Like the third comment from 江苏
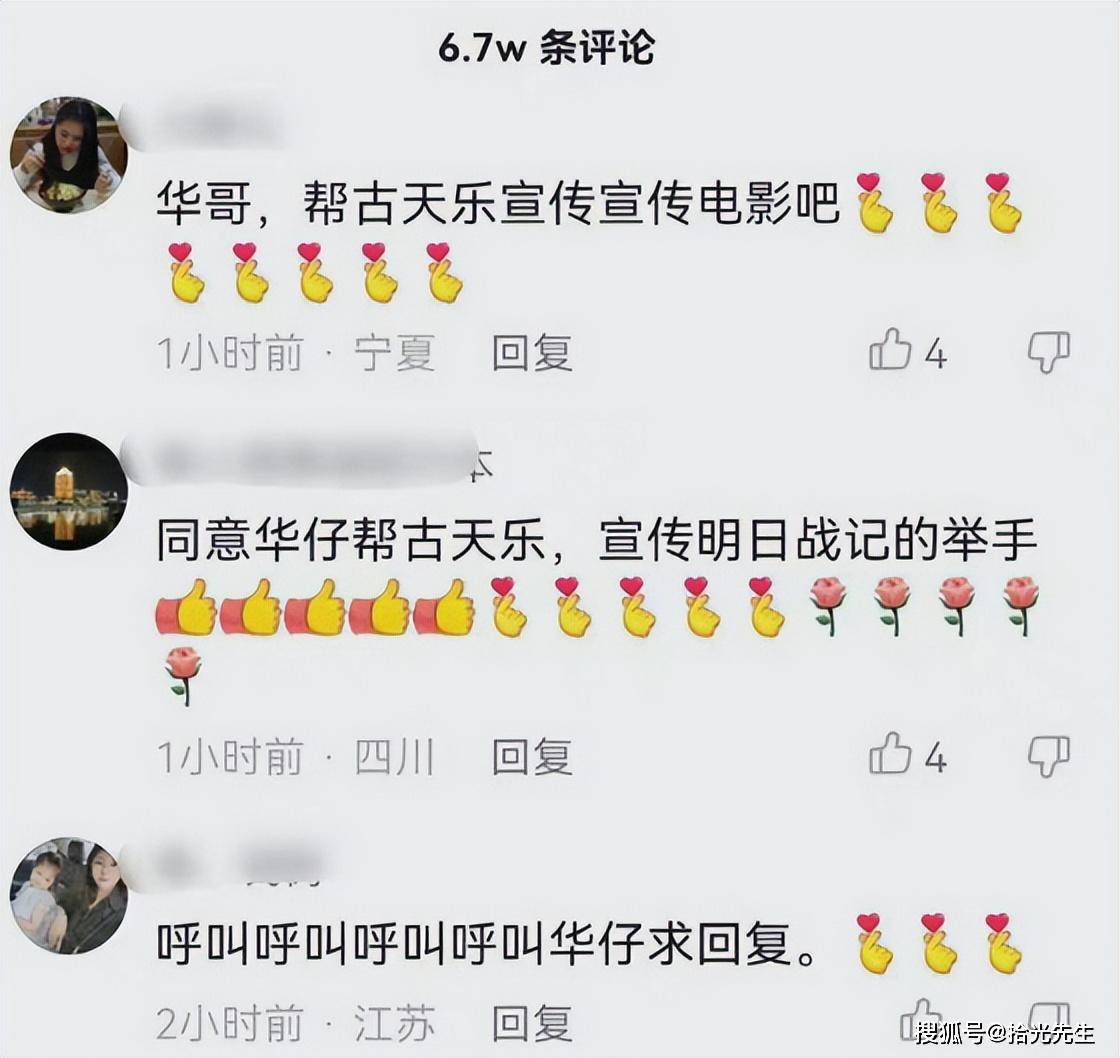1120x1058 pixels. pyautogui.click(x=921, y=1018)
